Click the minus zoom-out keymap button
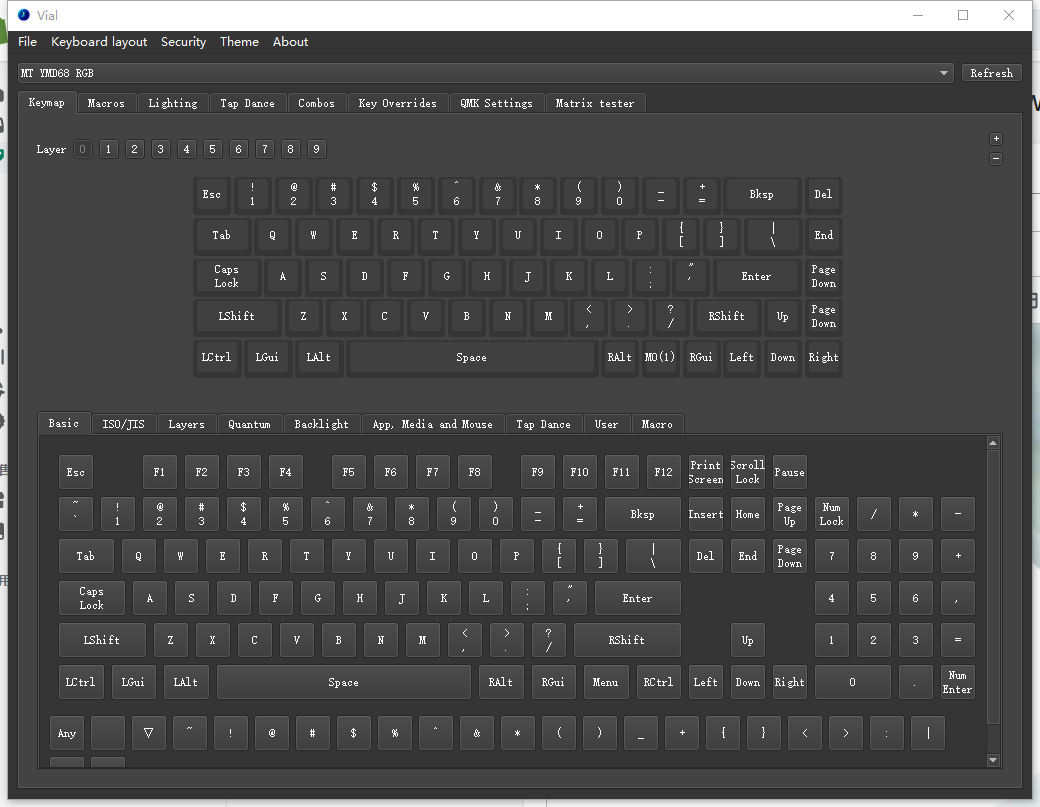Image resolution: width=1040 pixels, height=807 pixels. pos(995,159)
